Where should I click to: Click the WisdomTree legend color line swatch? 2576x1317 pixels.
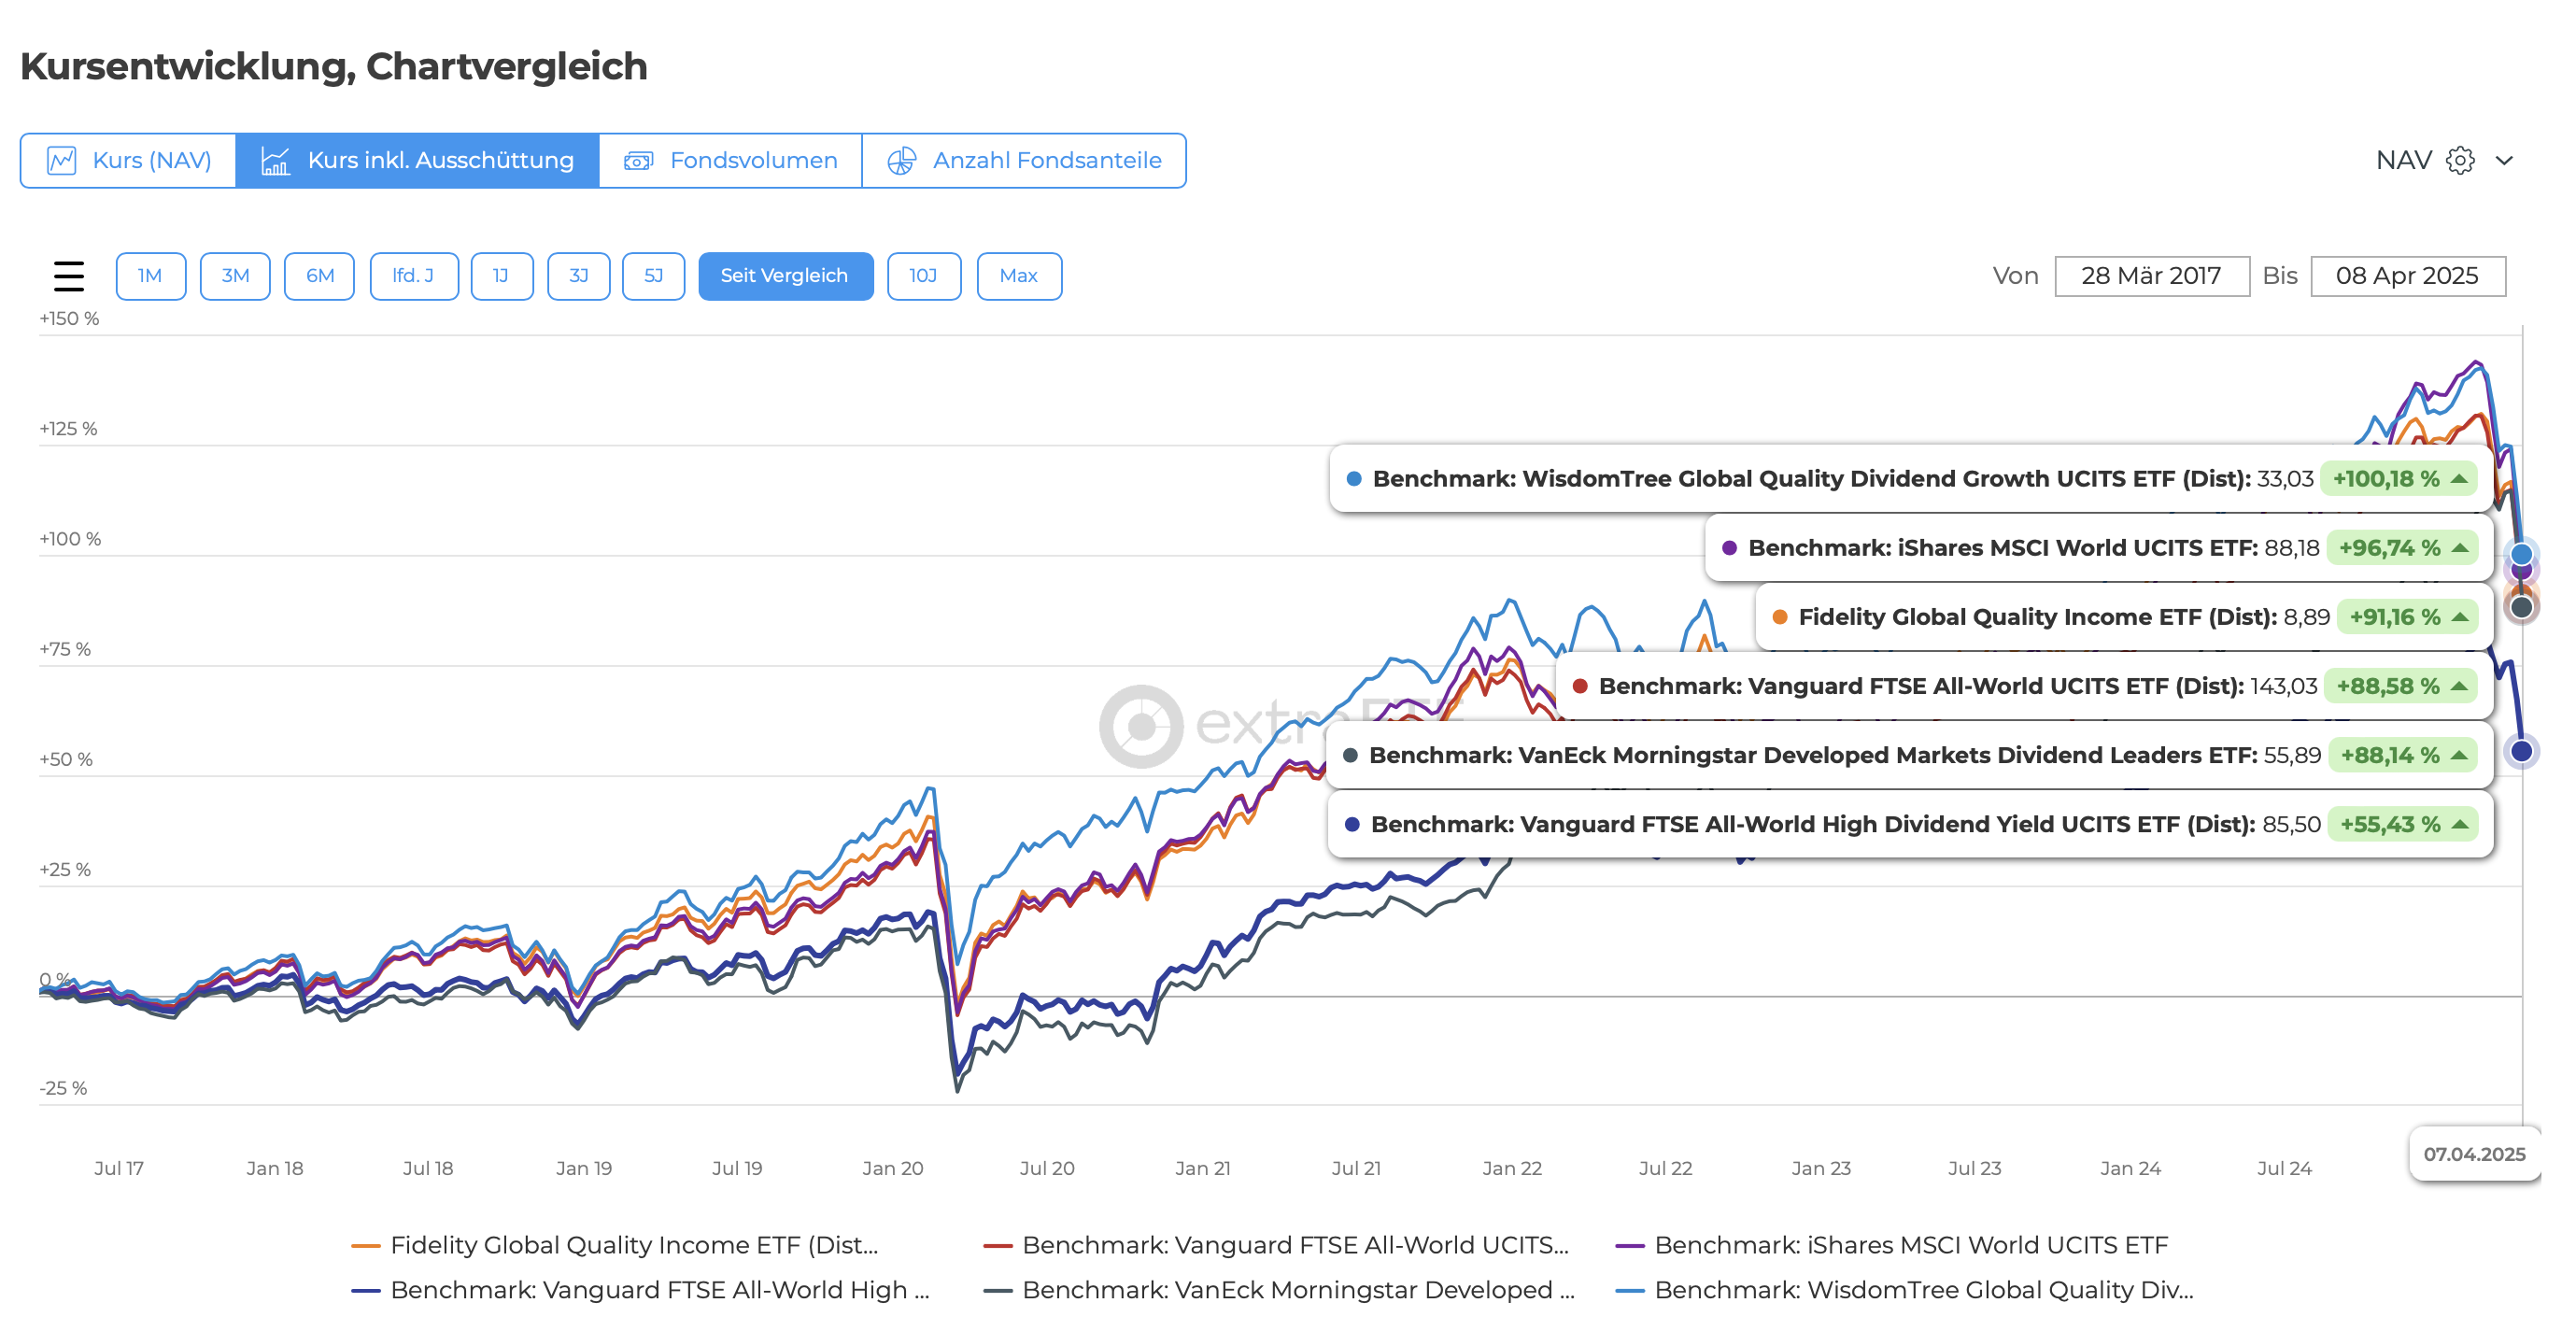1630,1290
